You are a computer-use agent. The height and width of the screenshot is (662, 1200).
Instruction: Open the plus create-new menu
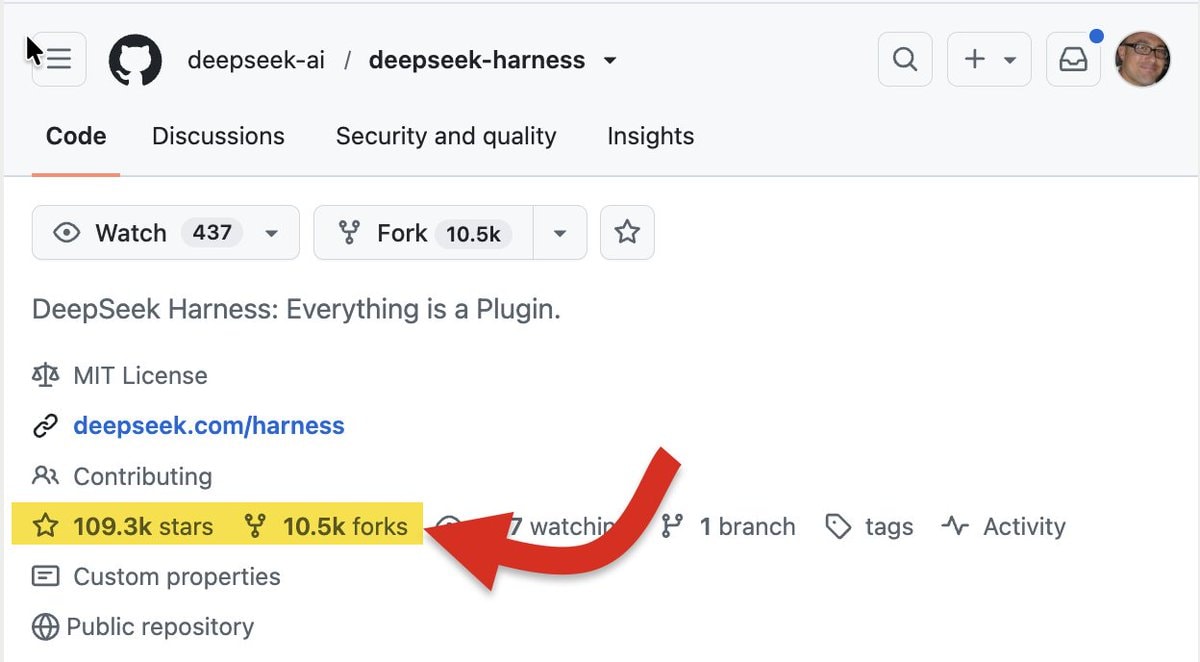point(989,60)
